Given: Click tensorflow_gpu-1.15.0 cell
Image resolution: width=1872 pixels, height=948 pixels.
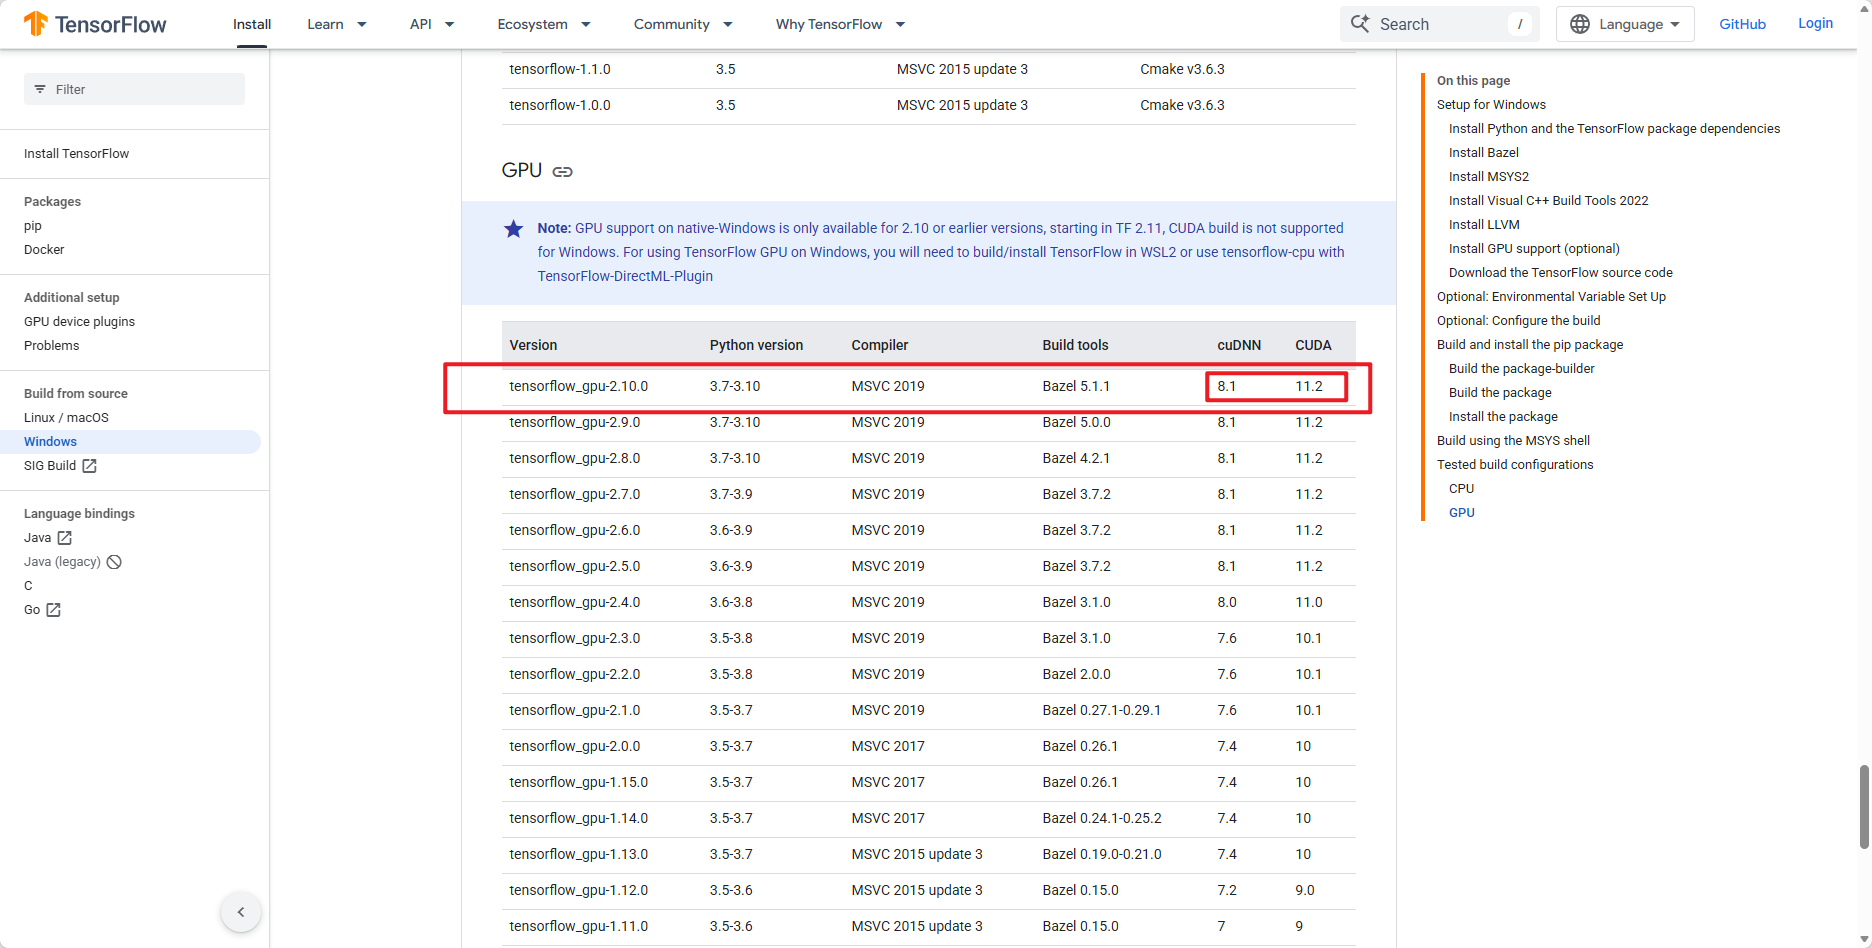Looking at the screenshot, I should point(579,782).
